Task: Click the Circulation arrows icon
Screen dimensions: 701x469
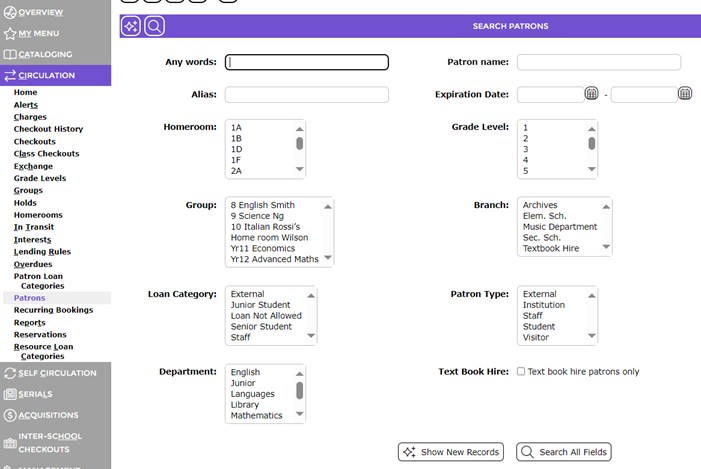Action: pyautogui.click(x=10, y=76)
